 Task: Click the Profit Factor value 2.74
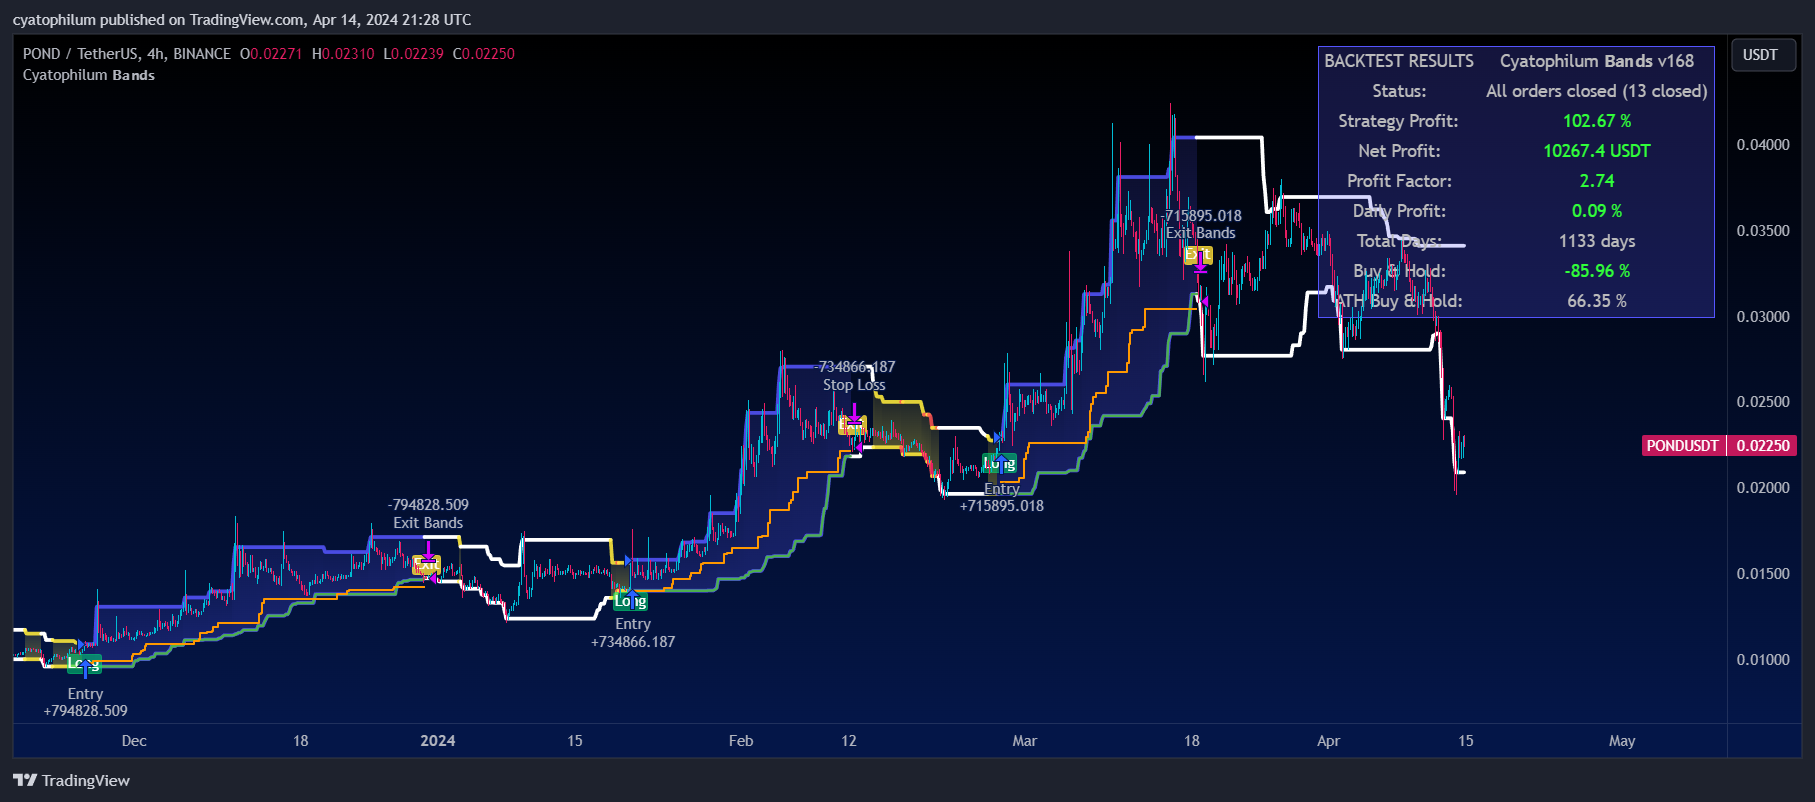pos(1597,181)
